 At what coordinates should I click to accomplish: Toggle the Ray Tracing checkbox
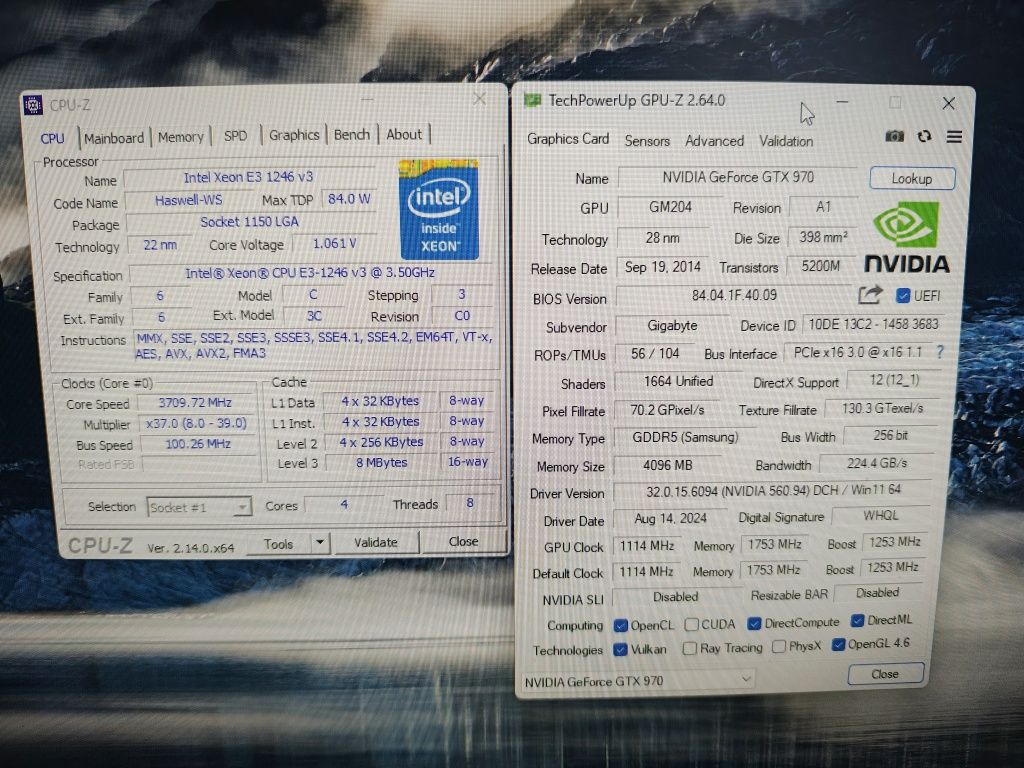(x=689, y=648)
